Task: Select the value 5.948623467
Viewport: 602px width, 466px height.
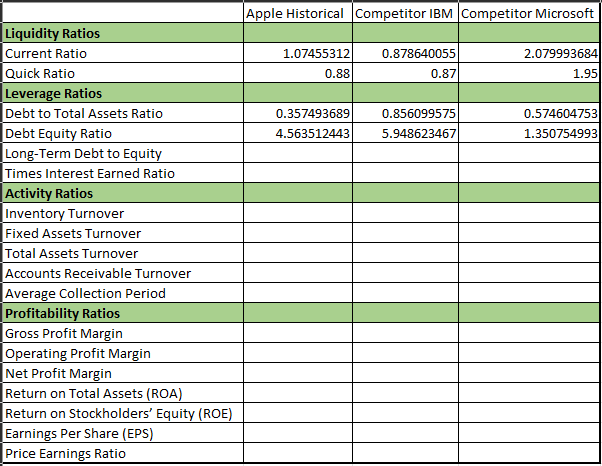Action: click(x=418, y=134)
